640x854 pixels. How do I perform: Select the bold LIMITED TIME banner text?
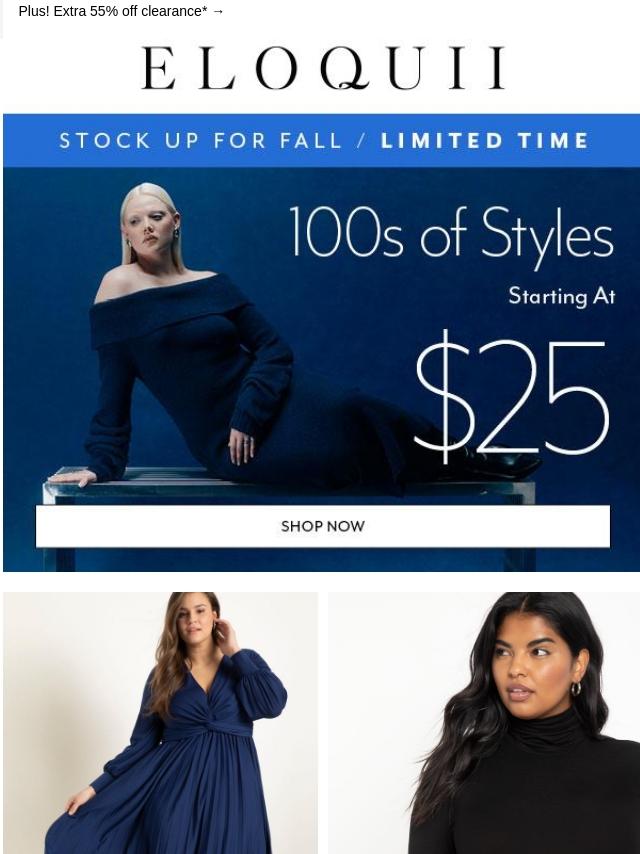coord(484,141)
